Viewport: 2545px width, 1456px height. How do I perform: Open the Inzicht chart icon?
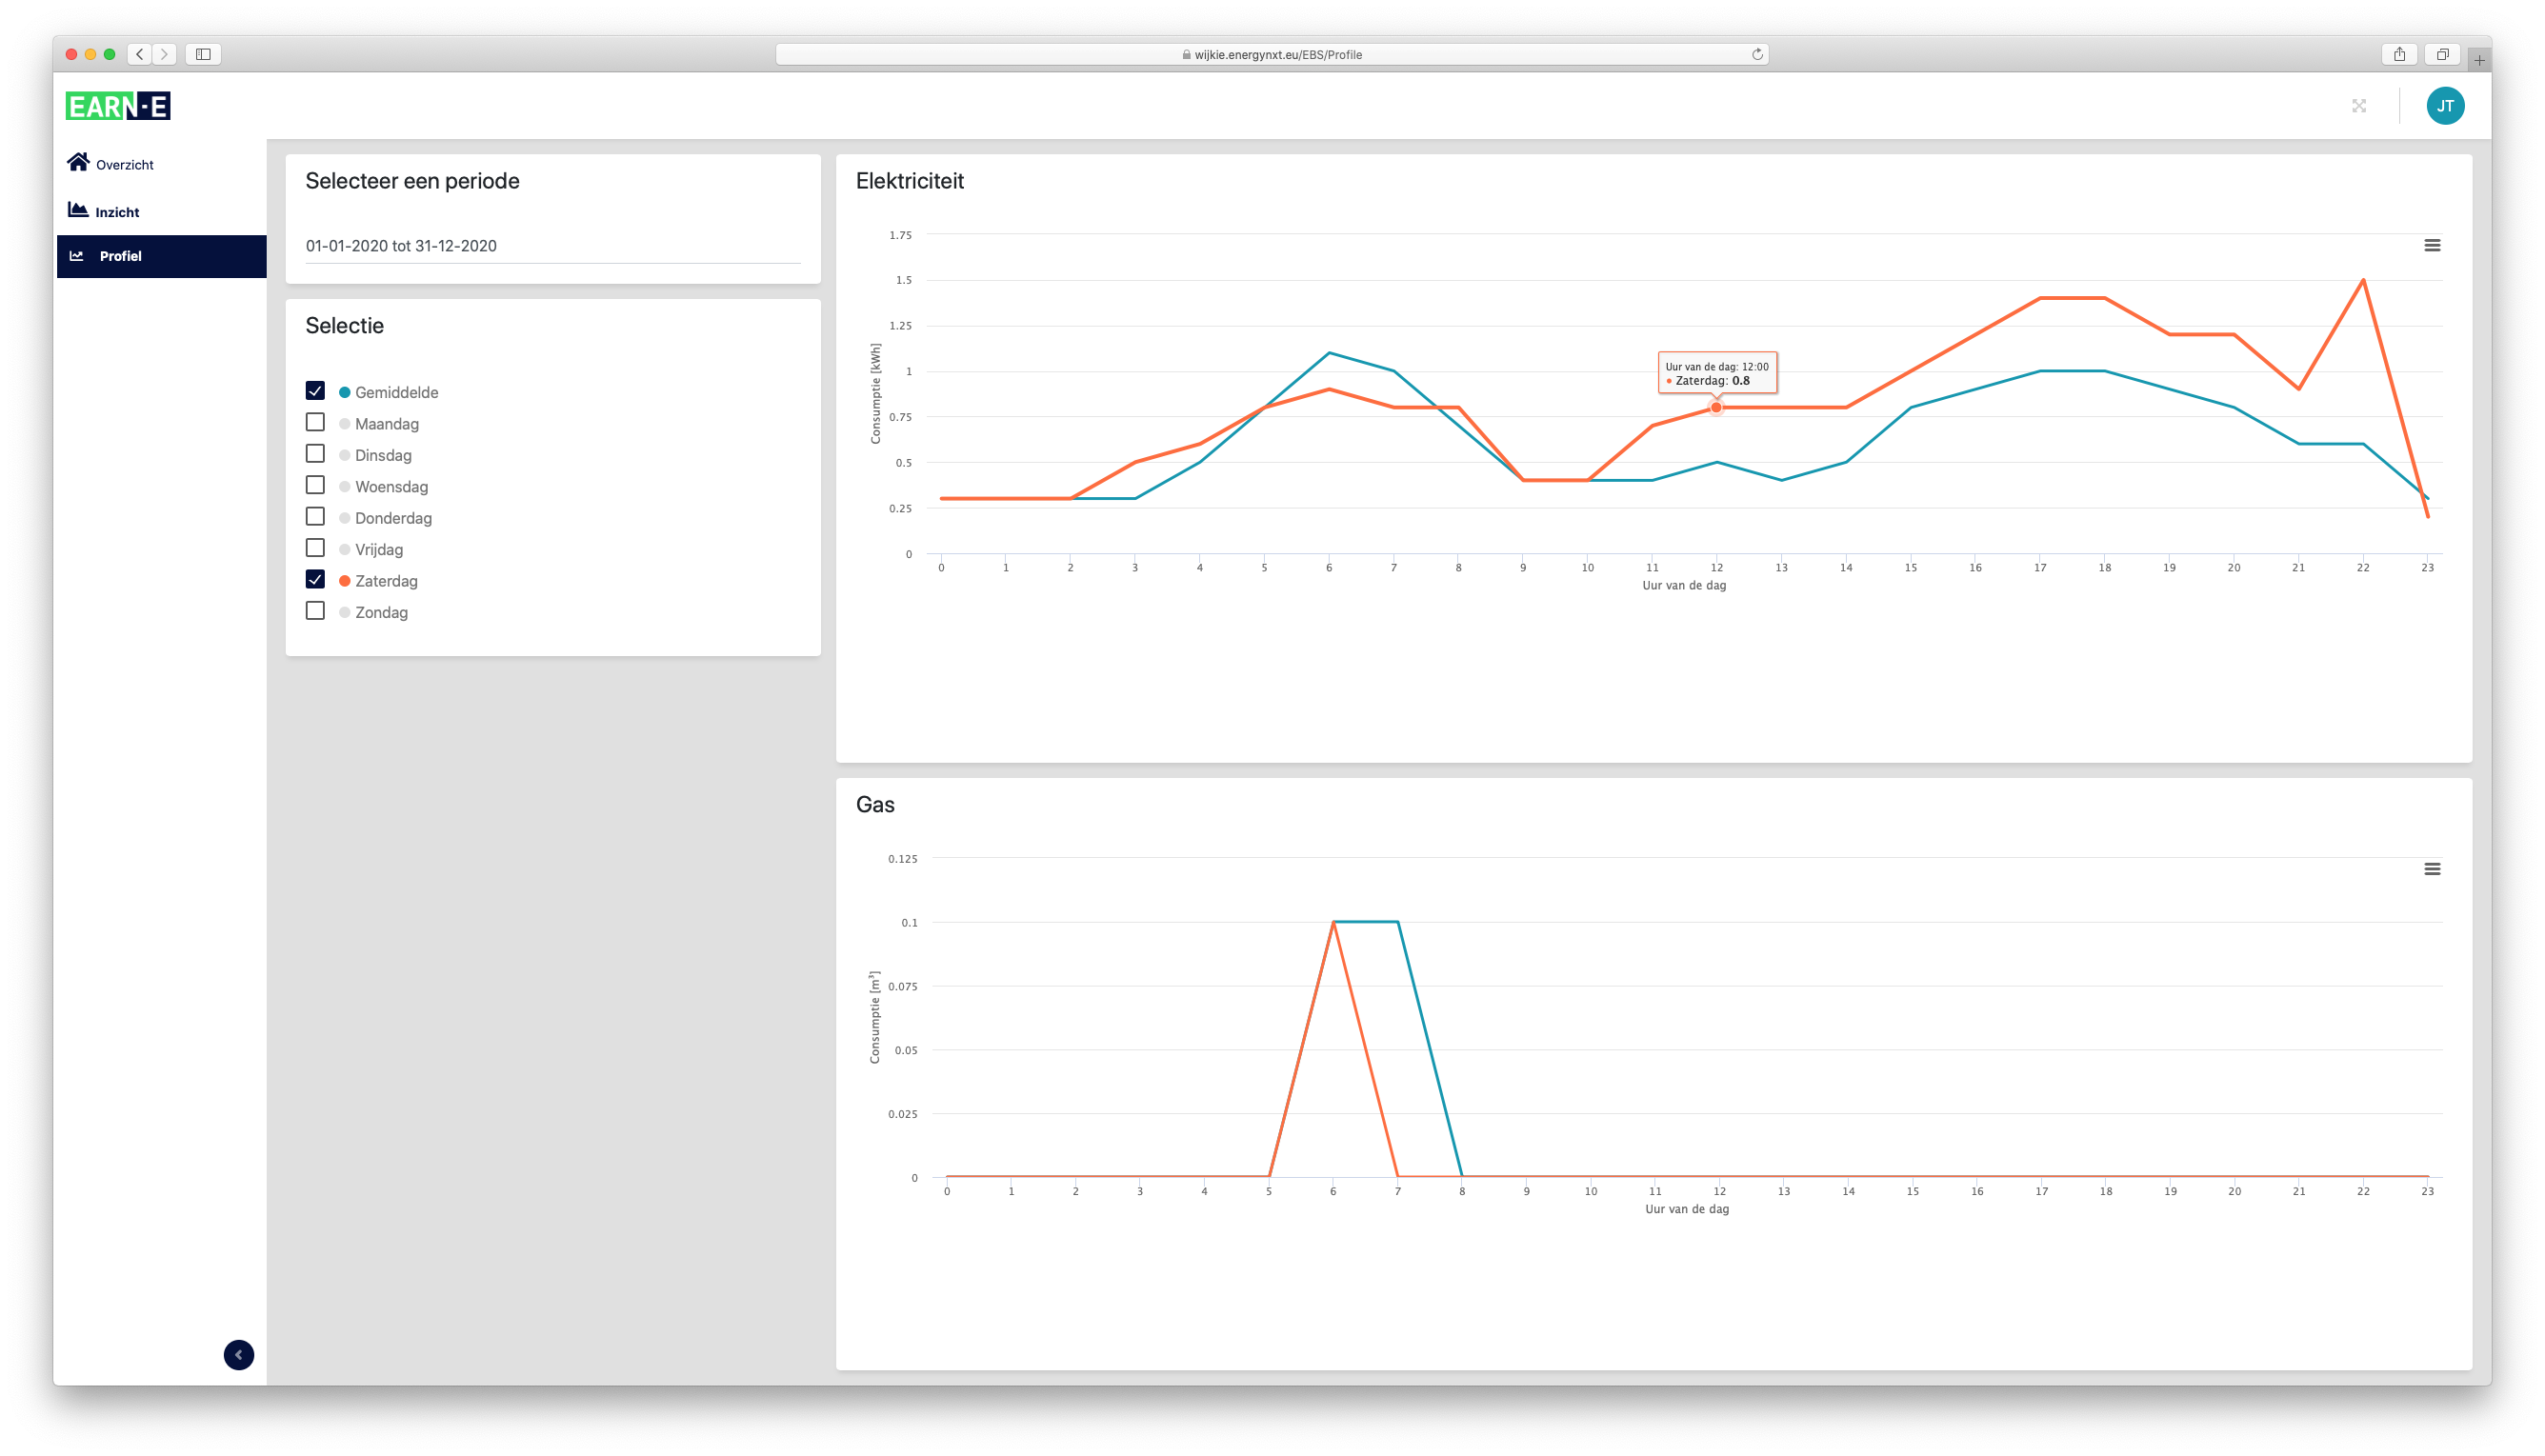pyautogui.click(x=78, y=210)
